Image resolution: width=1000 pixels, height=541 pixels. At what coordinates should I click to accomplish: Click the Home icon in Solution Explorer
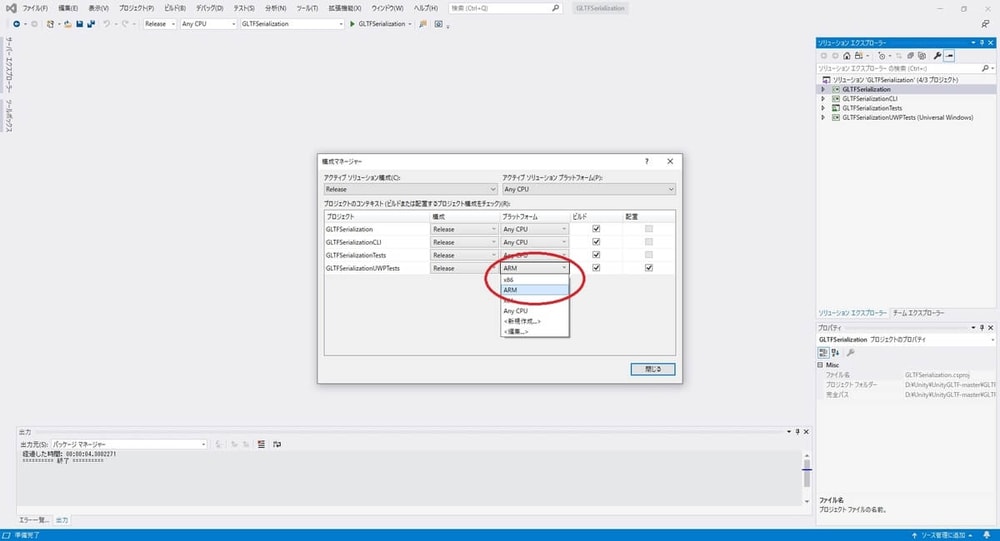tap(847, 56)
